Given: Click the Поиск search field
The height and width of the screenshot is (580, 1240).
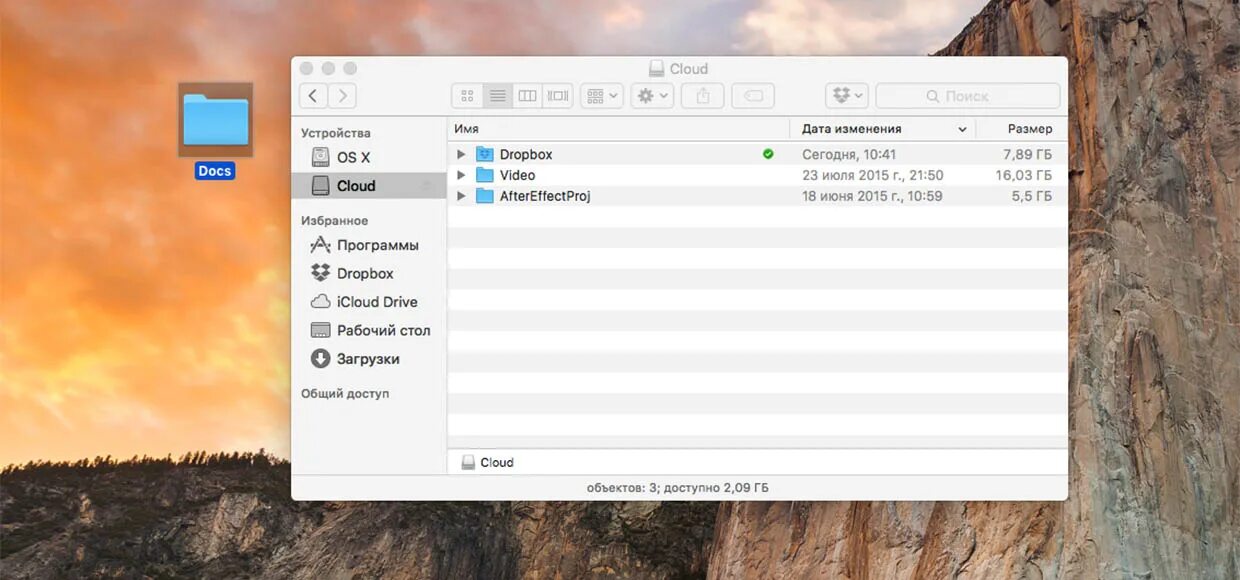Looking at the screenshot, I should tap(968, 96).
